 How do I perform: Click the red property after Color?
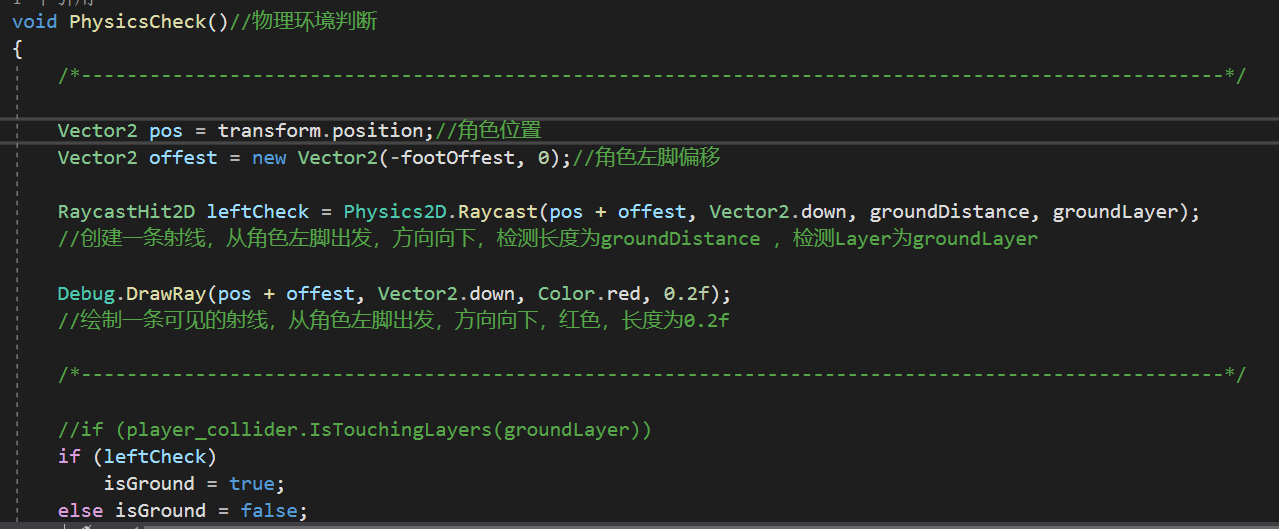click(624, 293)
